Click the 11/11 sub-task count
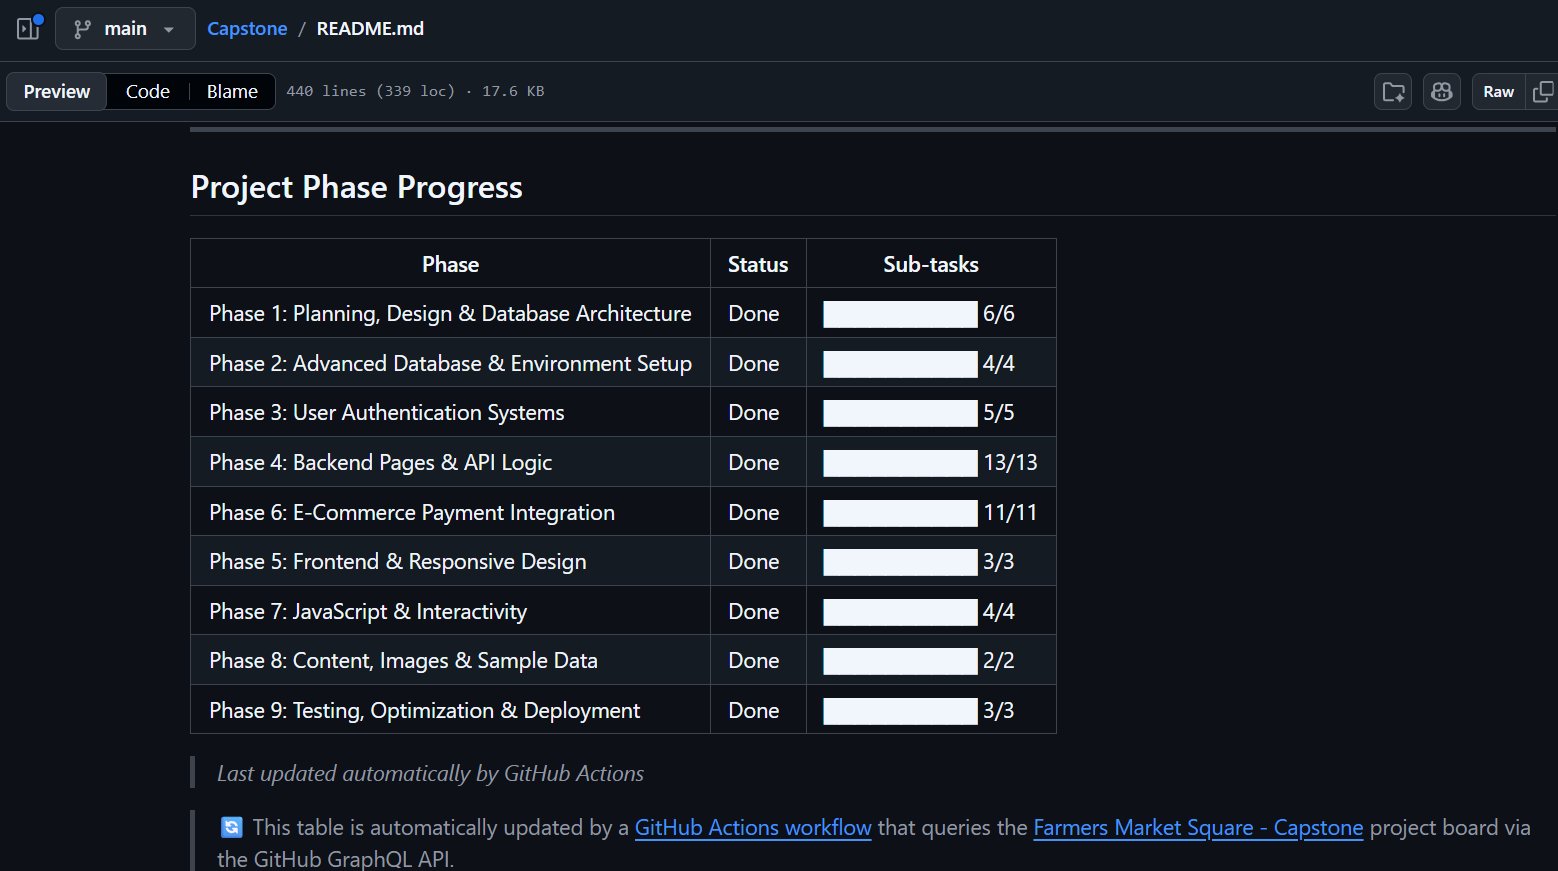The height and width of the screenshot is (871, 1558). tap(1010, 513)
